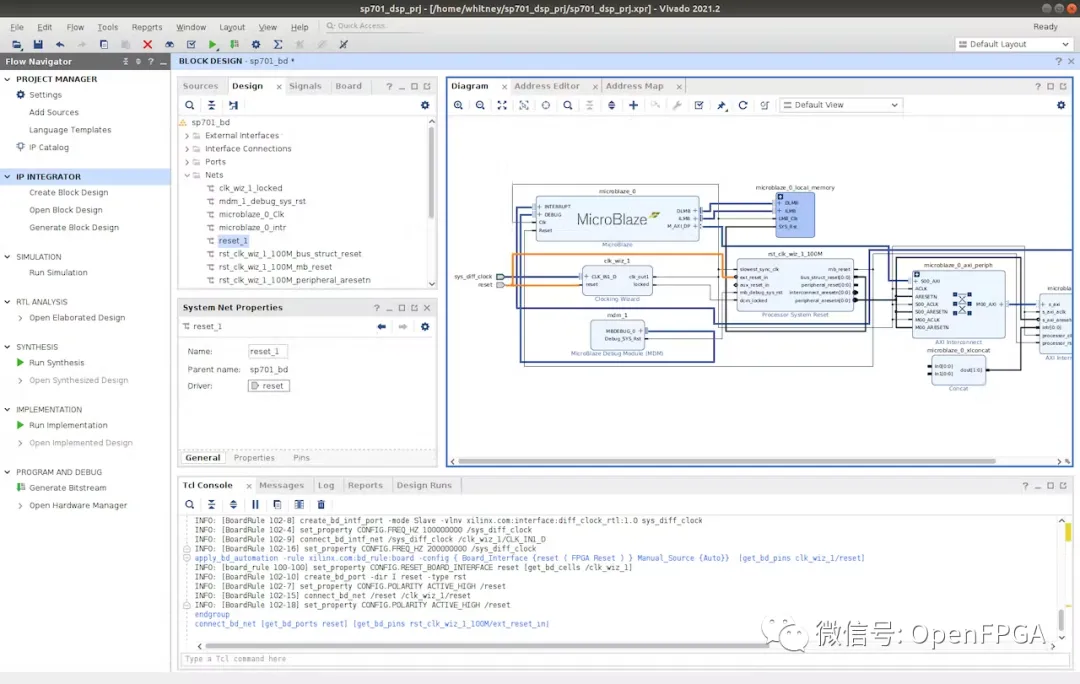This screenshot has width=1080, height=684.
Task: Switch to the Sources tab
Action: pos(200,86)
